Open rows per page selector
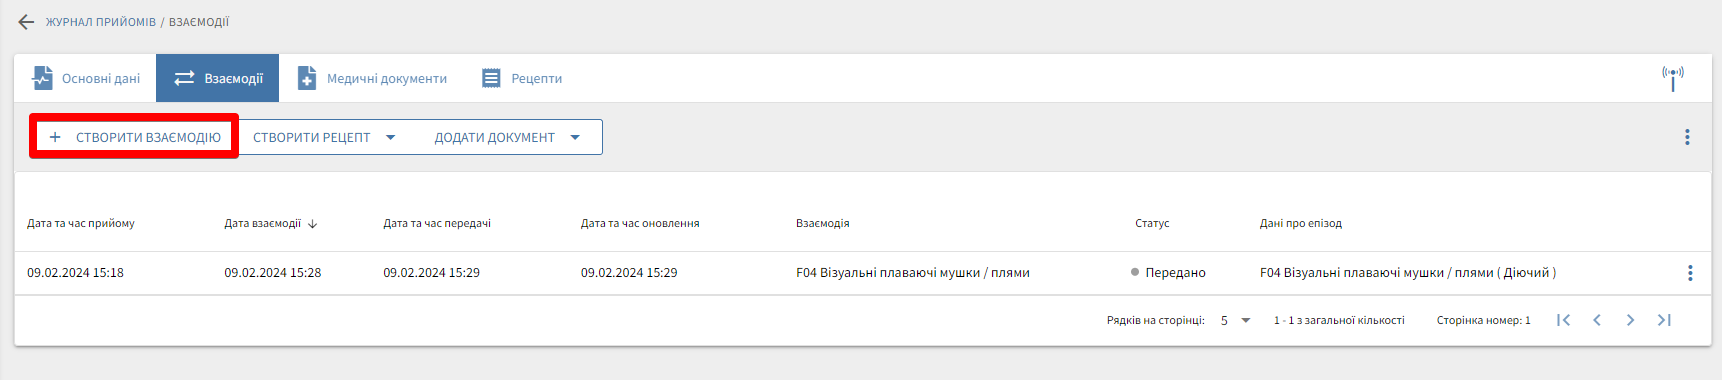Viewport: 1722px width, 380px height. pyautogui.click(x=1235, y=320)
